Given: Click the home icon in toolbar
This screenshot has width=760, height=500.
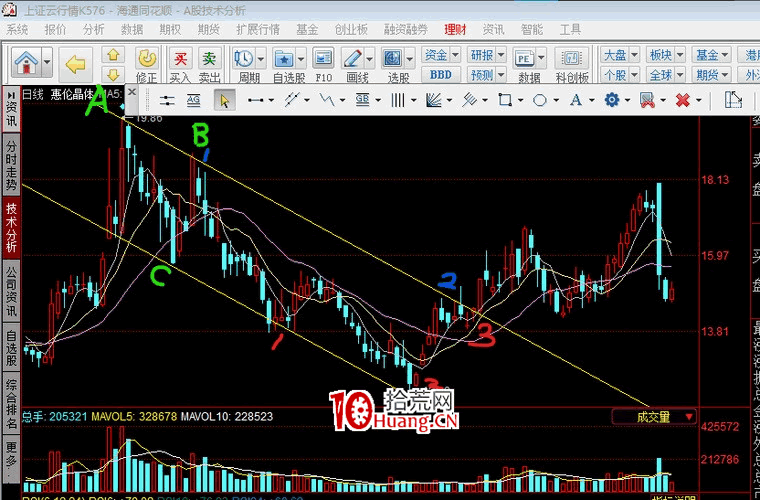Looking at the screenshot, I should pyautogui.click(x=27, y=62).
